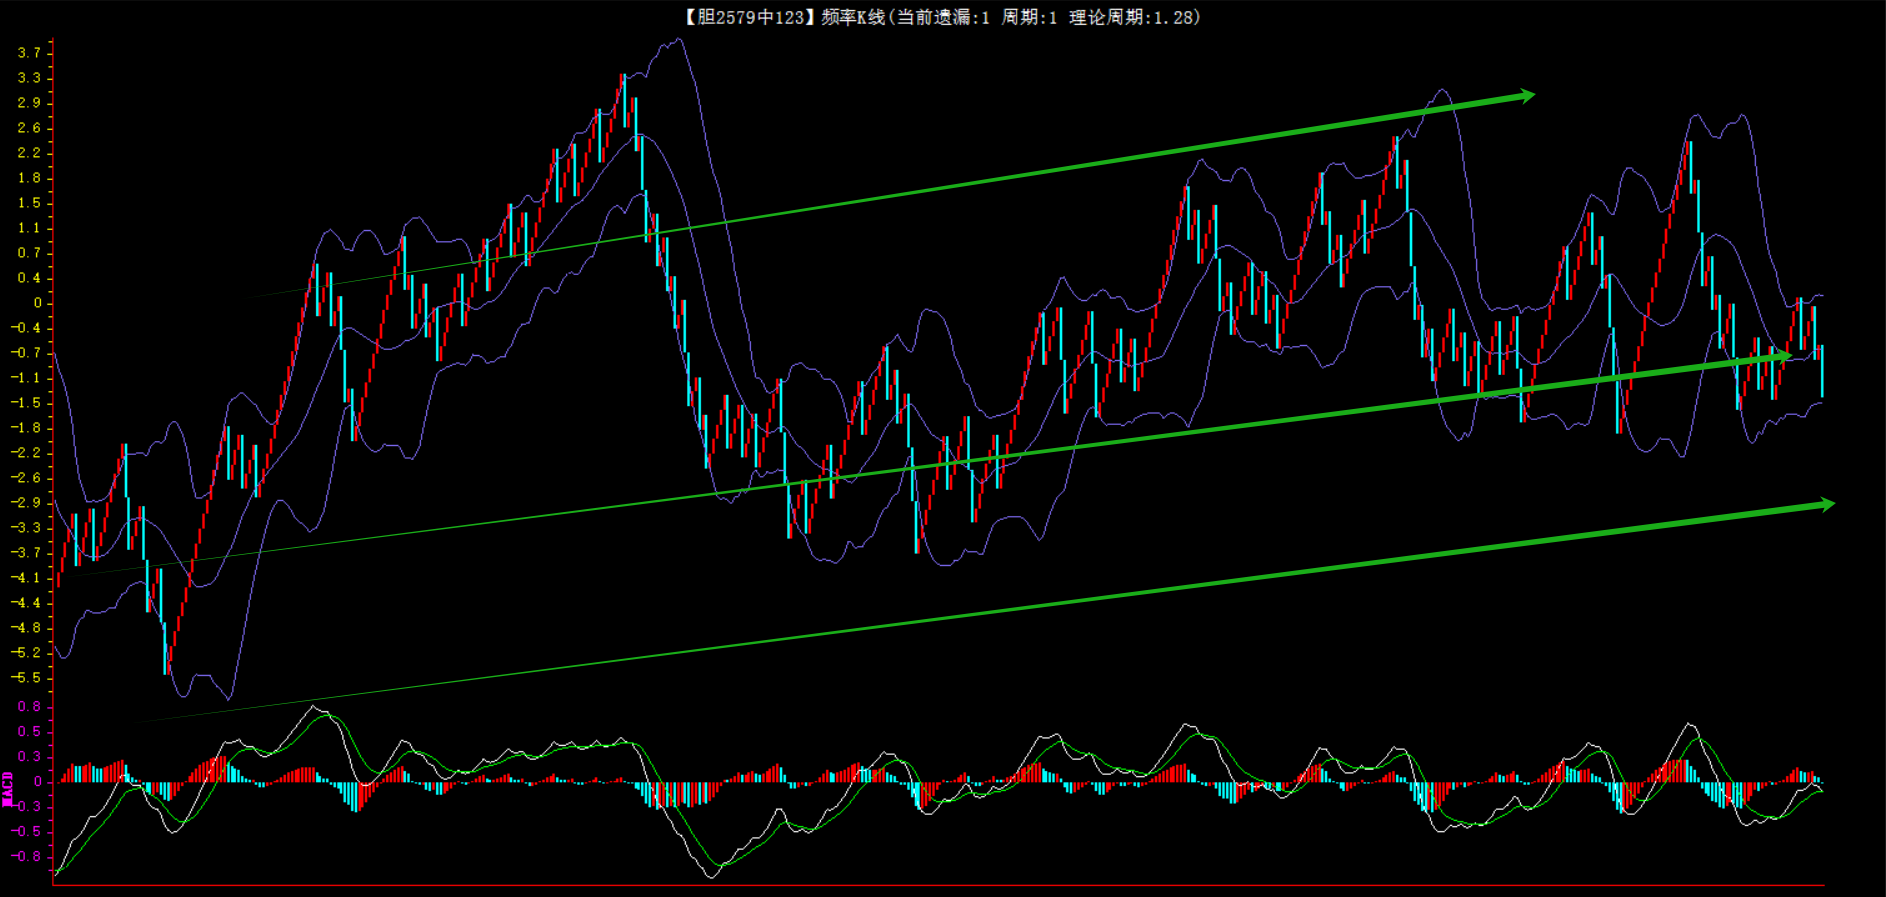This screenshot has height=897, width=1886.
Task: Click the magenta MACD indicator label
Action: point(8,788)
